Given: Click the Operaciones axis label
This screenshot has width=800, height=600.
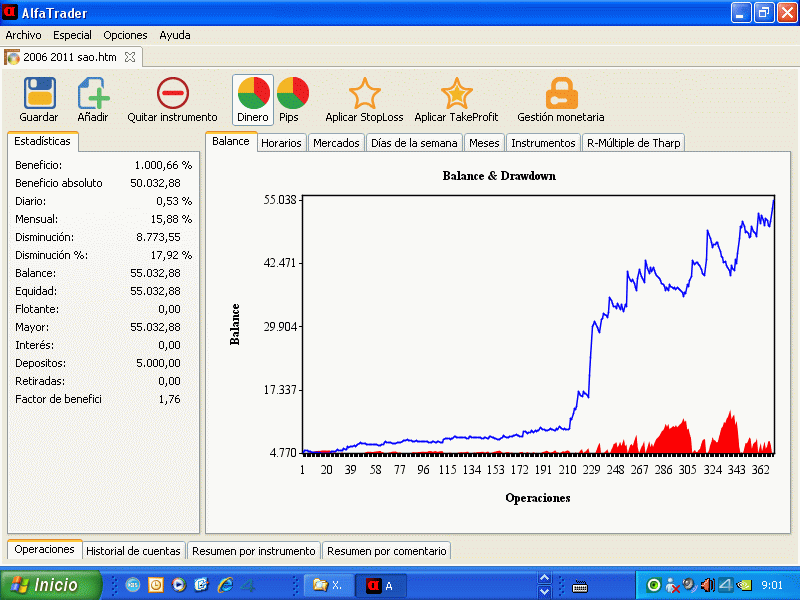Looking at the screenshot, I should [538, 498].
